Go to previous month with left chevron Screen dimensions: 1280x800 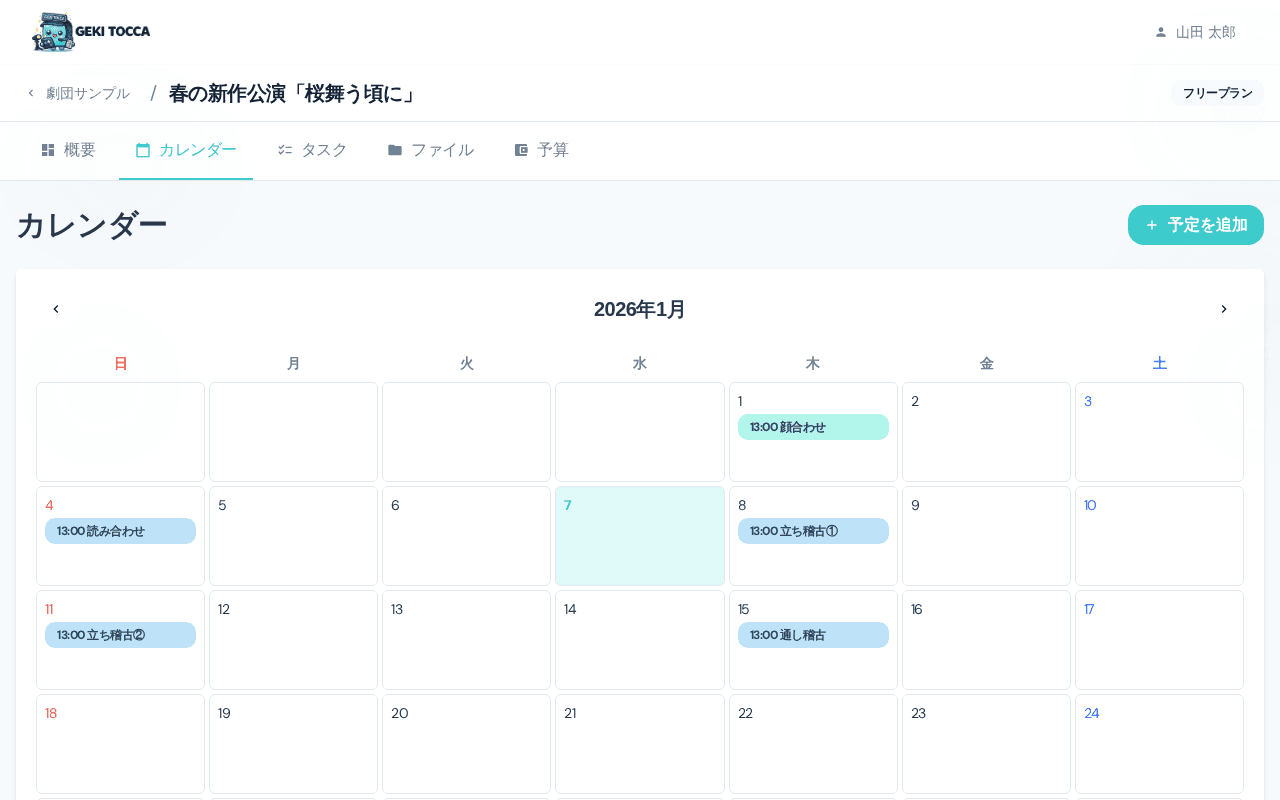56,309
